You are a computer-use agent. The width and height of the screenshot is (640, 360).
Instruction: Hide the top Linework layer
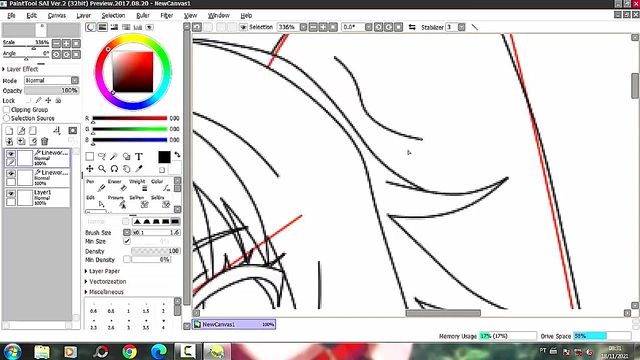coord(11,153)
